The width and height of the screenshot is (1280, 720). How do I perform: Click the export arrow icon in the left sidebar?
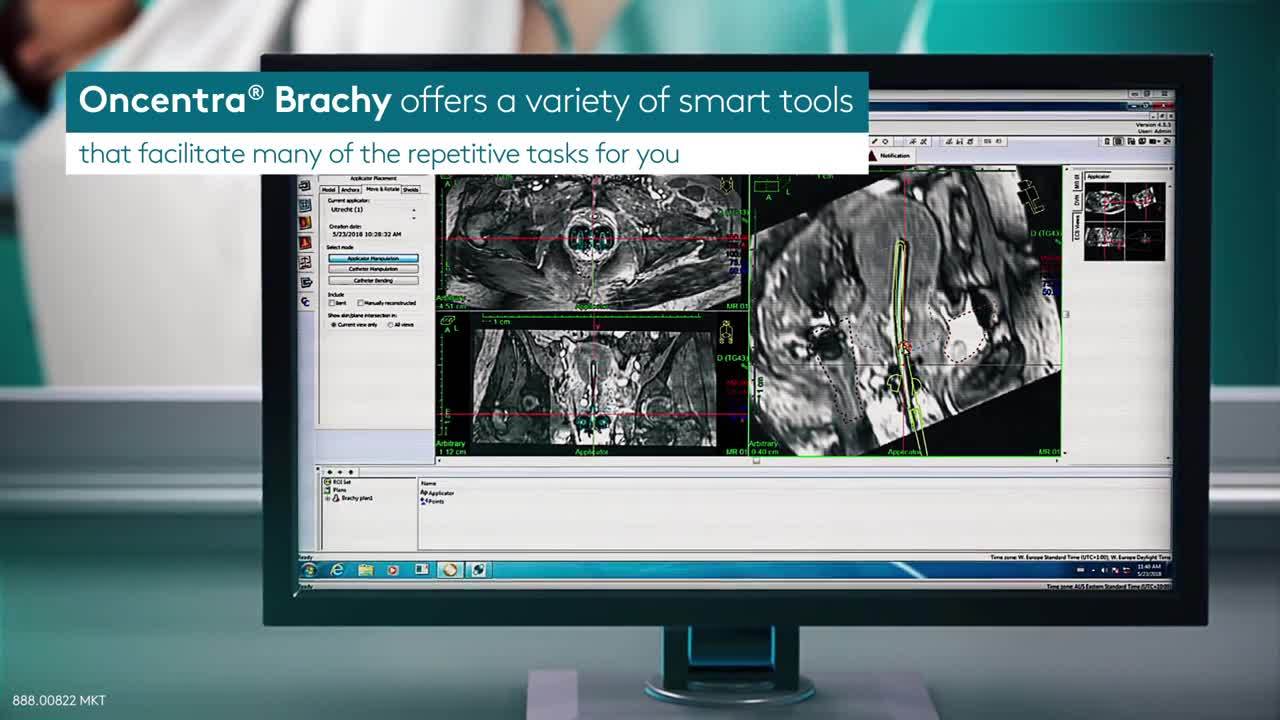point(305,282)
